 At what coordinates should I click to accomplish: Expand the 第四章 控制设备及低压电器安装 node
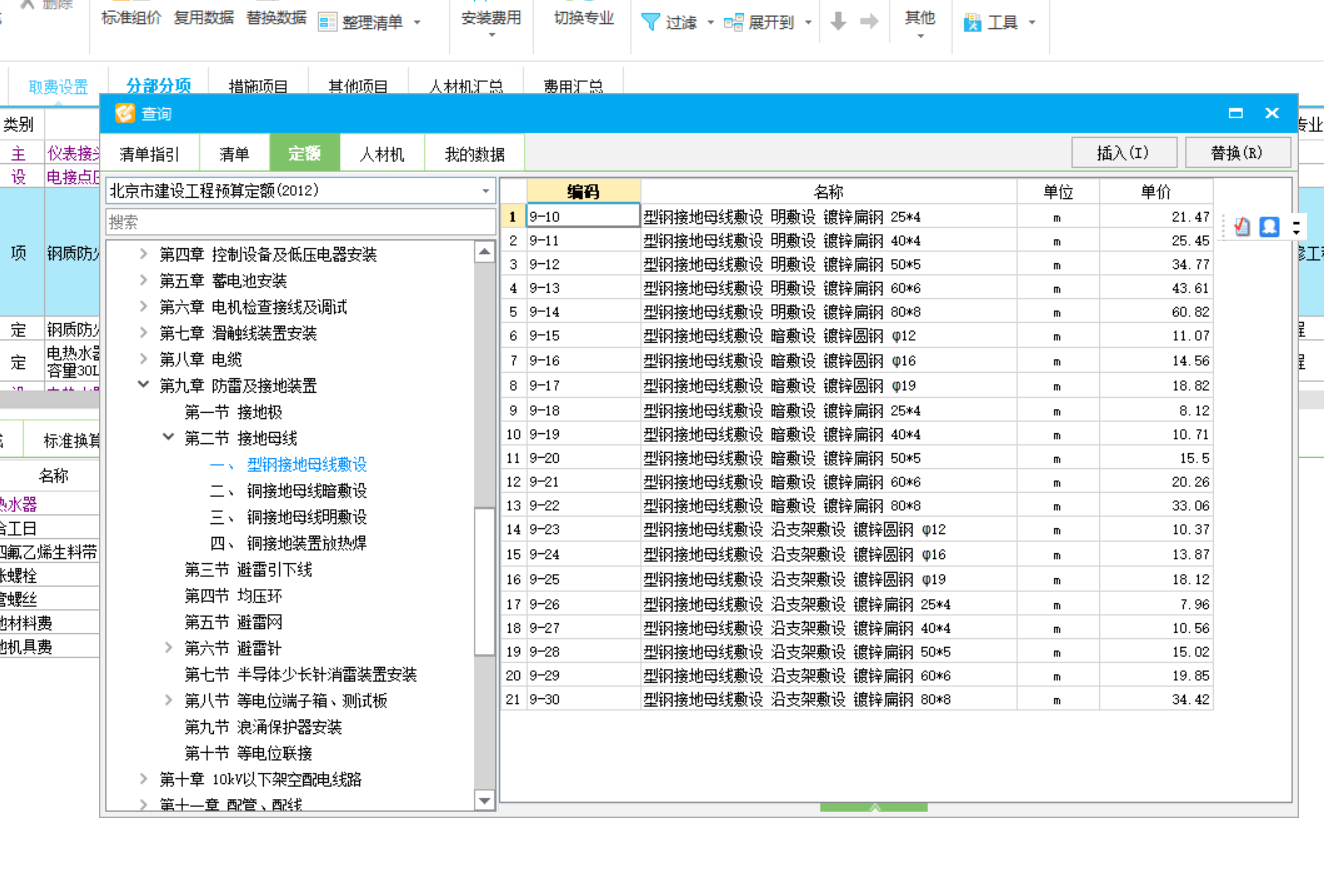coord(144,254)
